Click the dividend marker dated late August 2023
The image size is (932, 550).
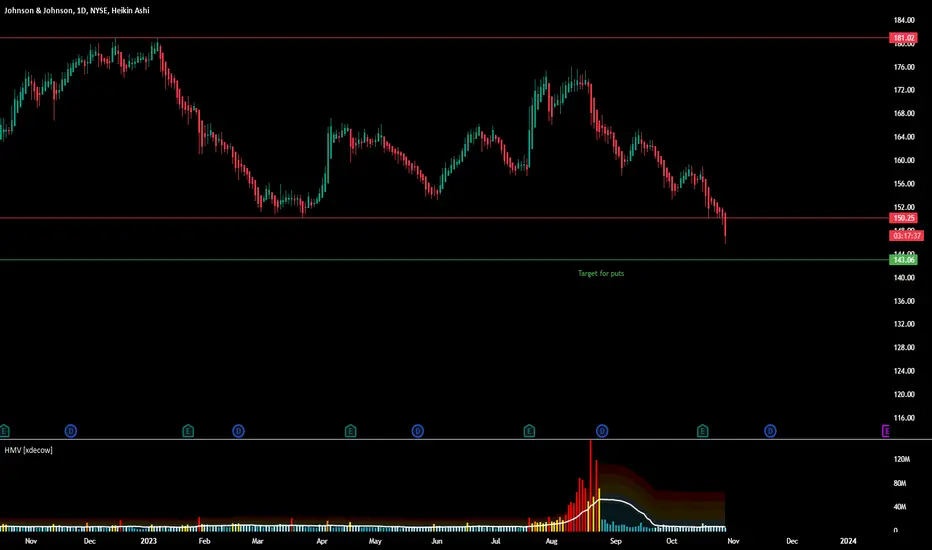click(x=602, y=431)
